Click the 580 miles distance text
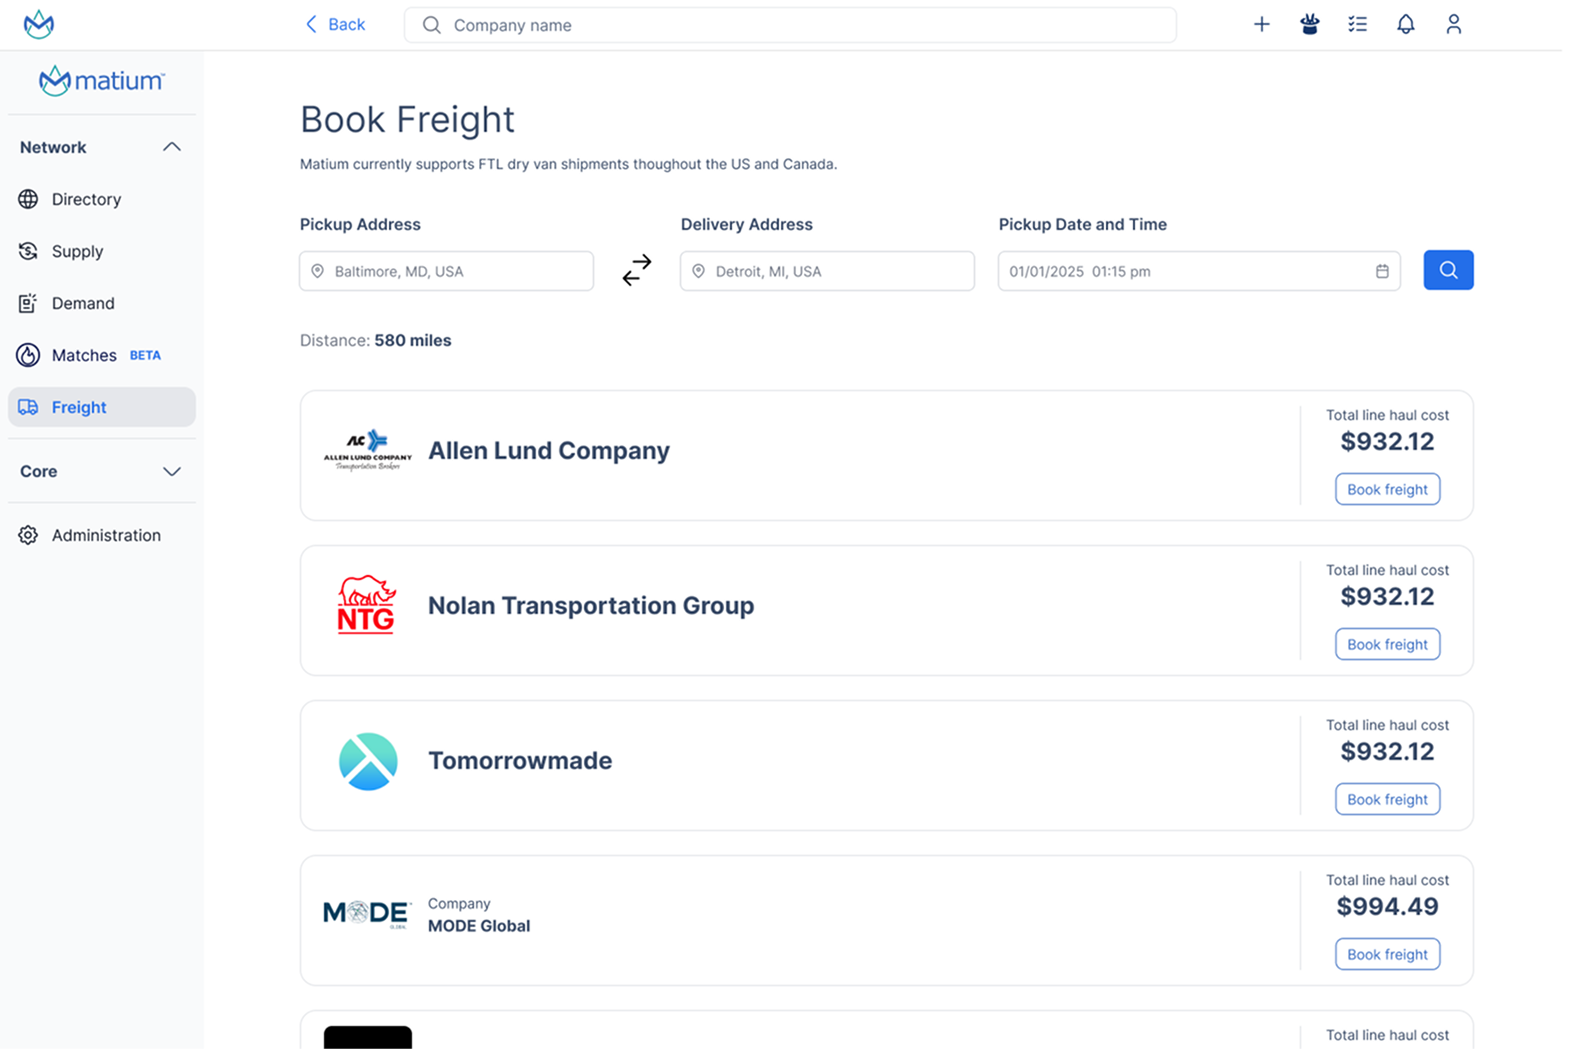 click(413, 340)
